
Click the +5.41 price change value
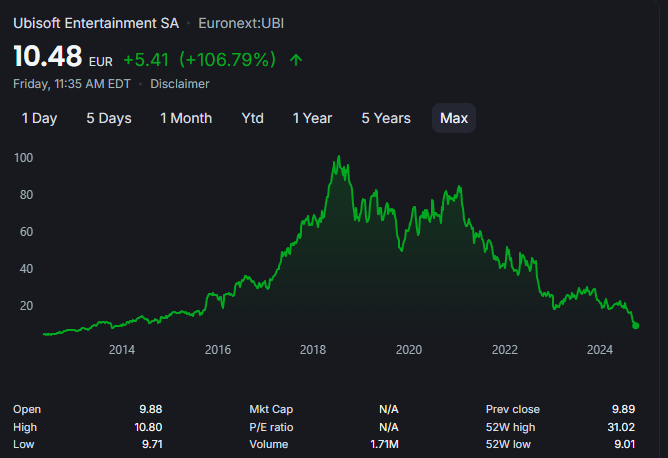click(x=146, y=60)
